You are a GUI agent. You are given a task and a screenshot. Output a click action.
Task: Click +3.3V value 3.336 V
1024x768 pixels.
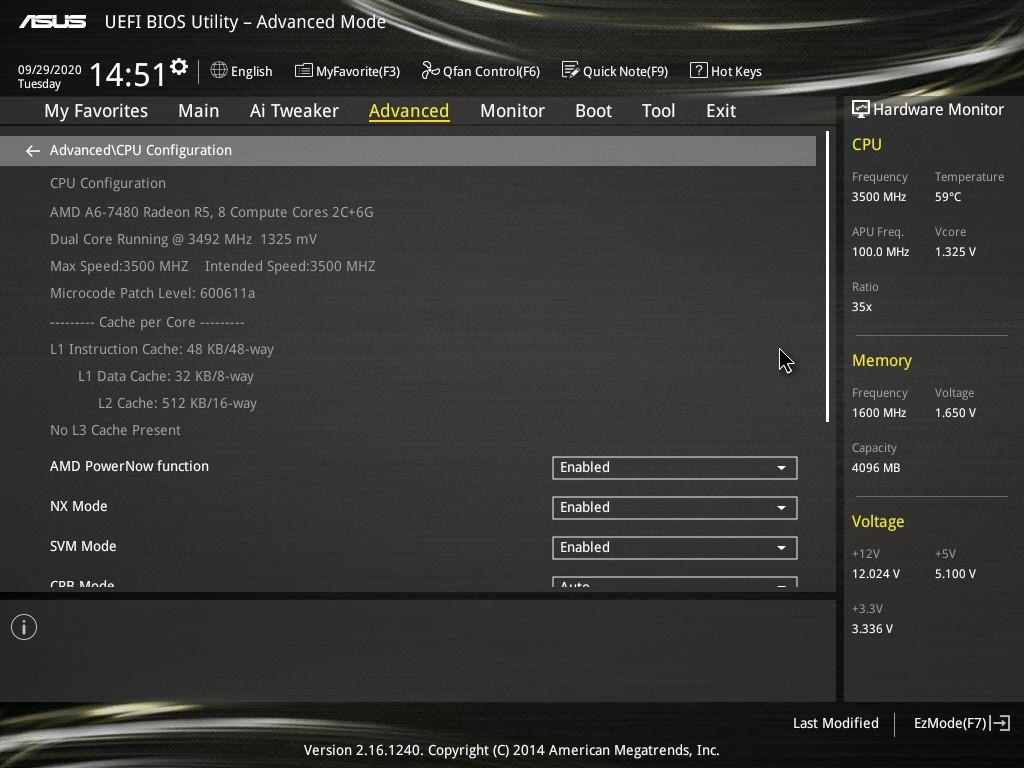[x=872, y=629]
